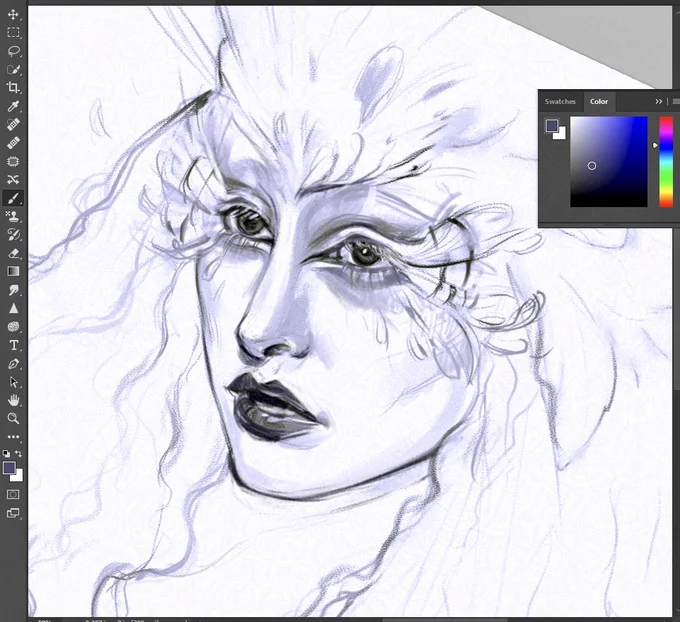Select the Smudge tool
Viewport: 680px width, 622px height.
[x=13, y=290]
